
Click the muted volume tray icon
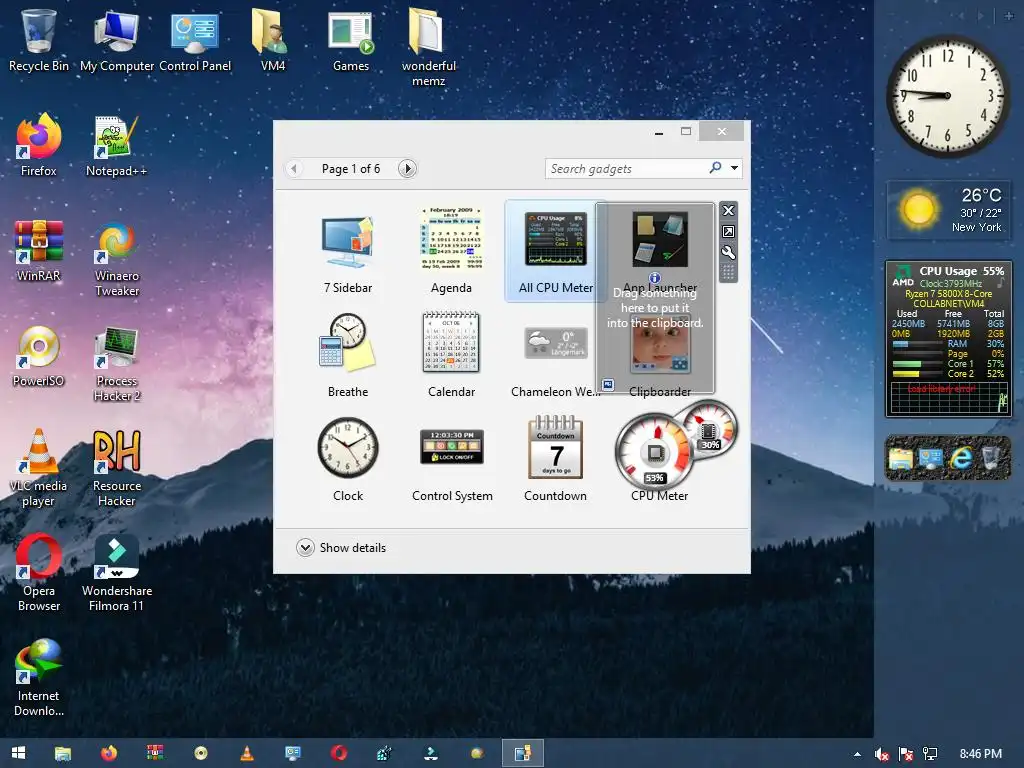pos(882,754)
